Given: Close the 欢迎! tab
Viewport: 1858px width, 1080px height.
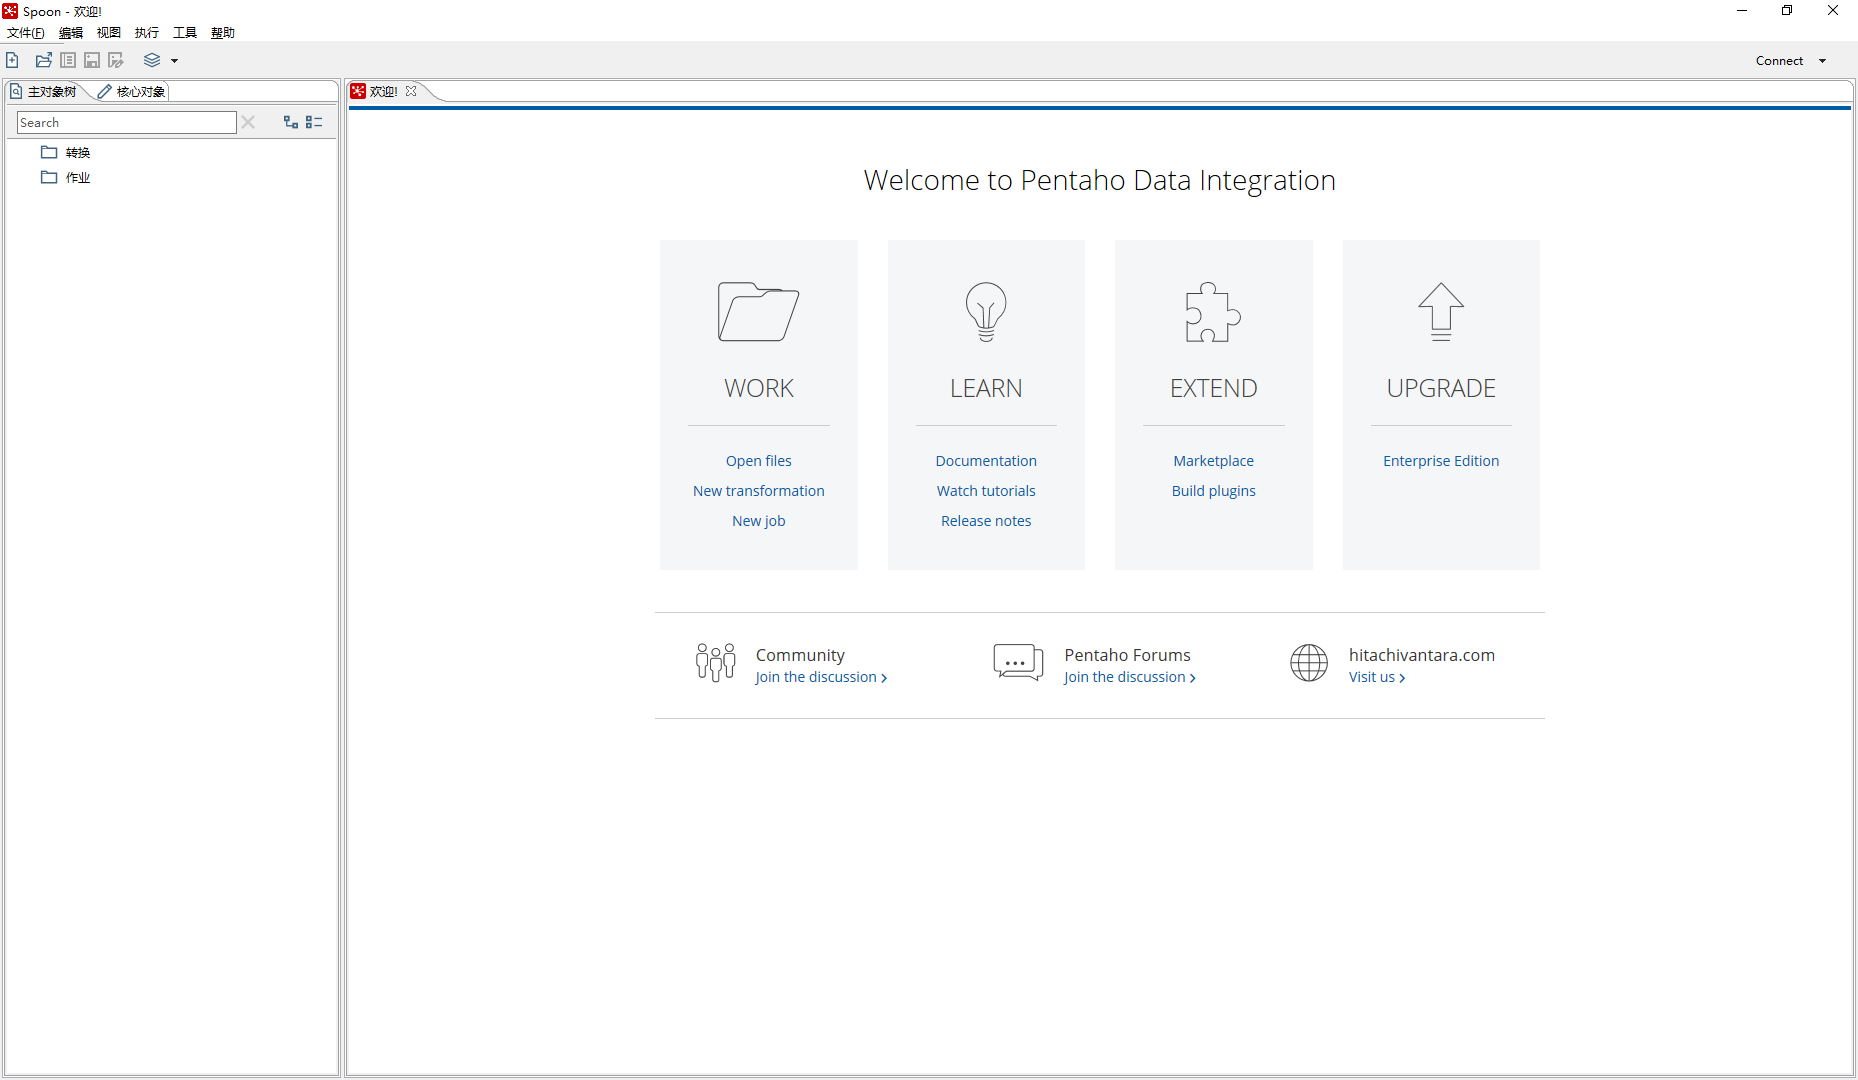Looking at the screenshot, I should [411, 91].
